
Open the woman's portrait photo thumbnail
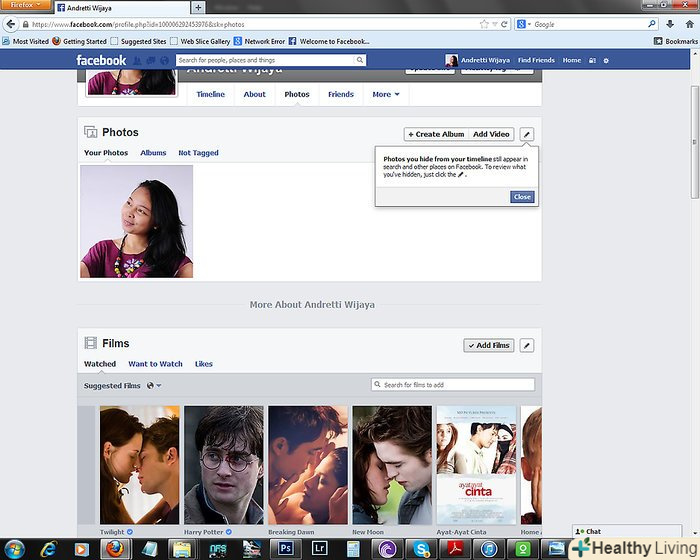137,221
